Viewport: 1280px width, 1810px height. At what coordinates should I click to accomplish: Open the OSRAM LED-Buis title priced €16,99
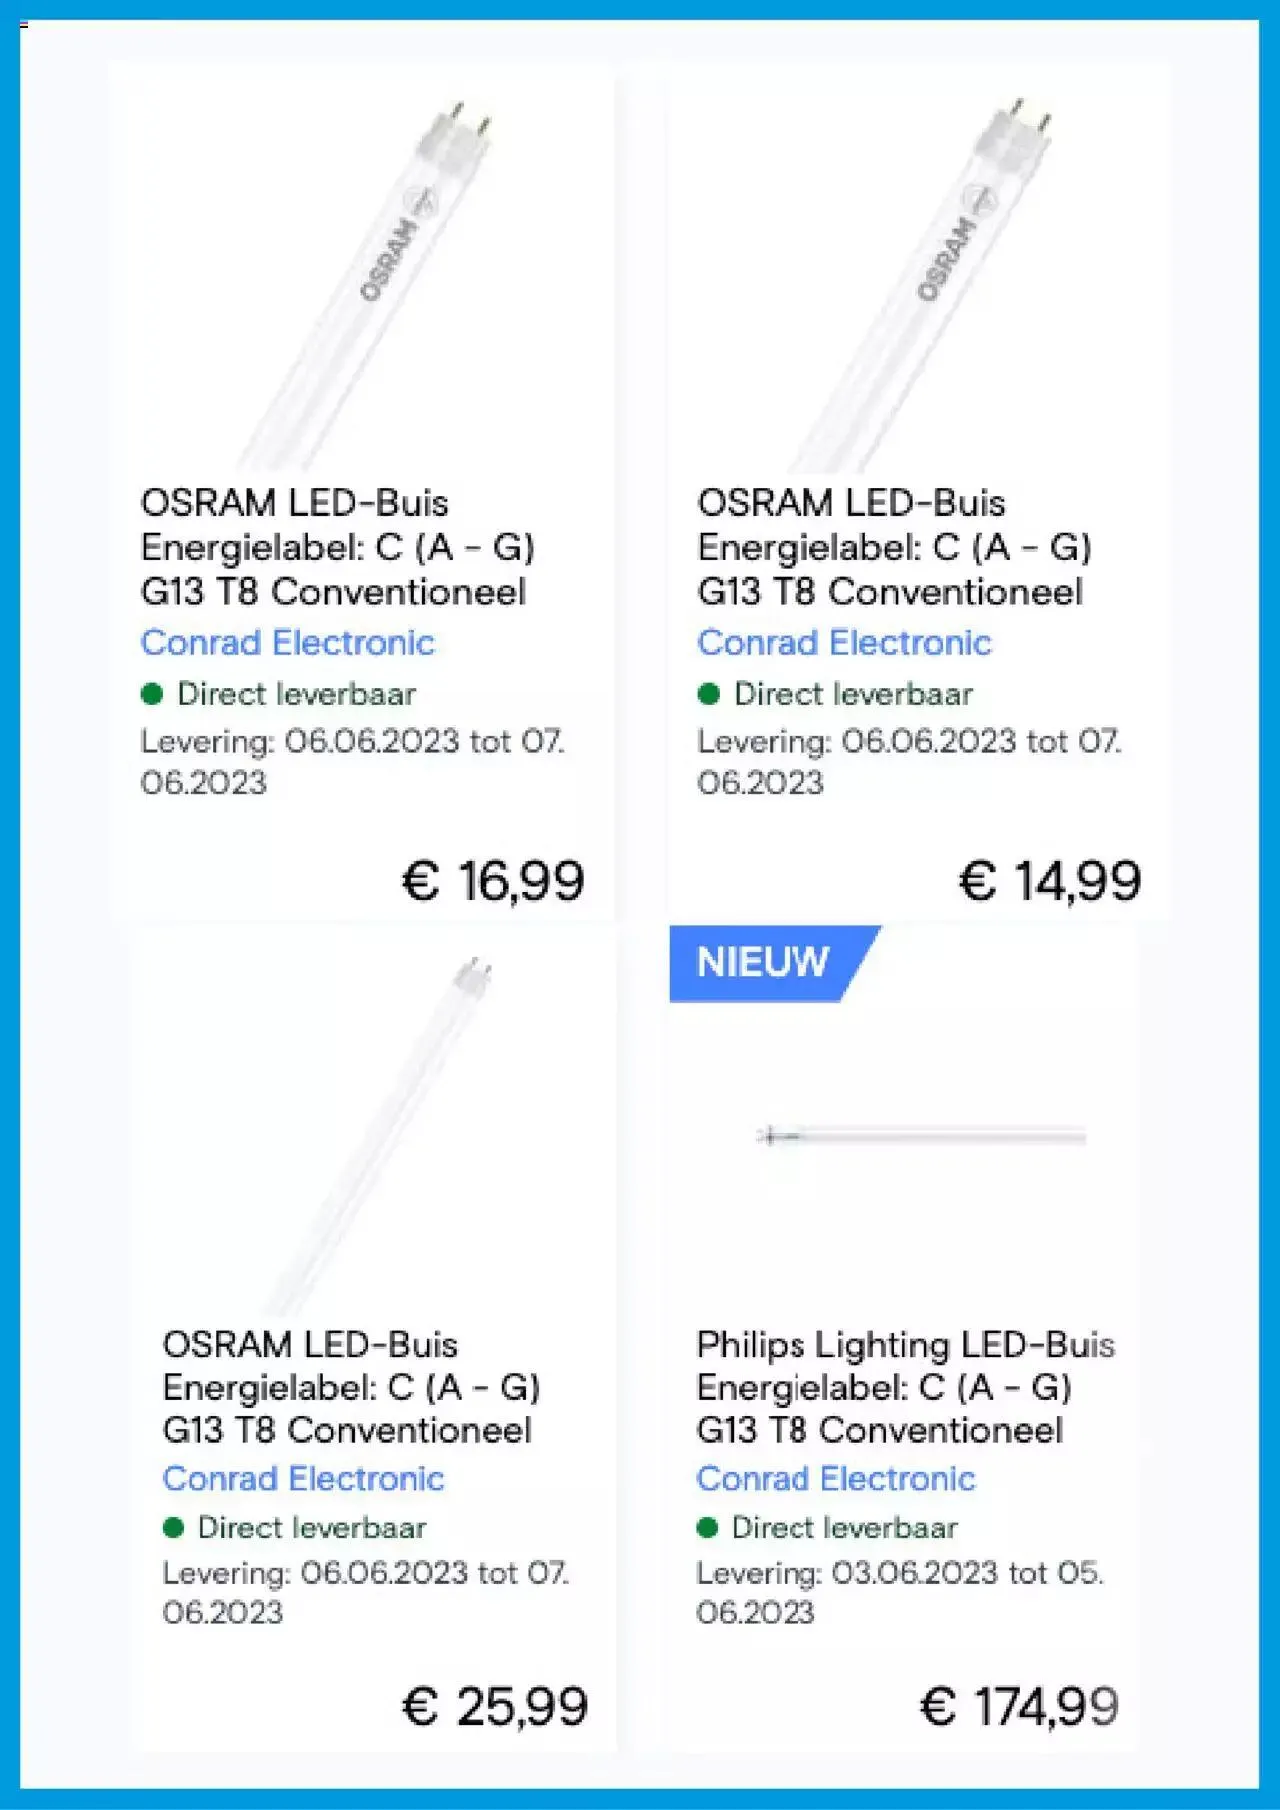pos(337,547)
